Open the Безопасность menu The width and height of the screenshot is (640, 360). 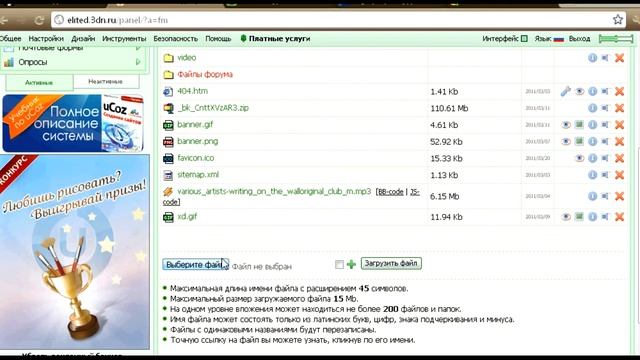coord(176,39)
